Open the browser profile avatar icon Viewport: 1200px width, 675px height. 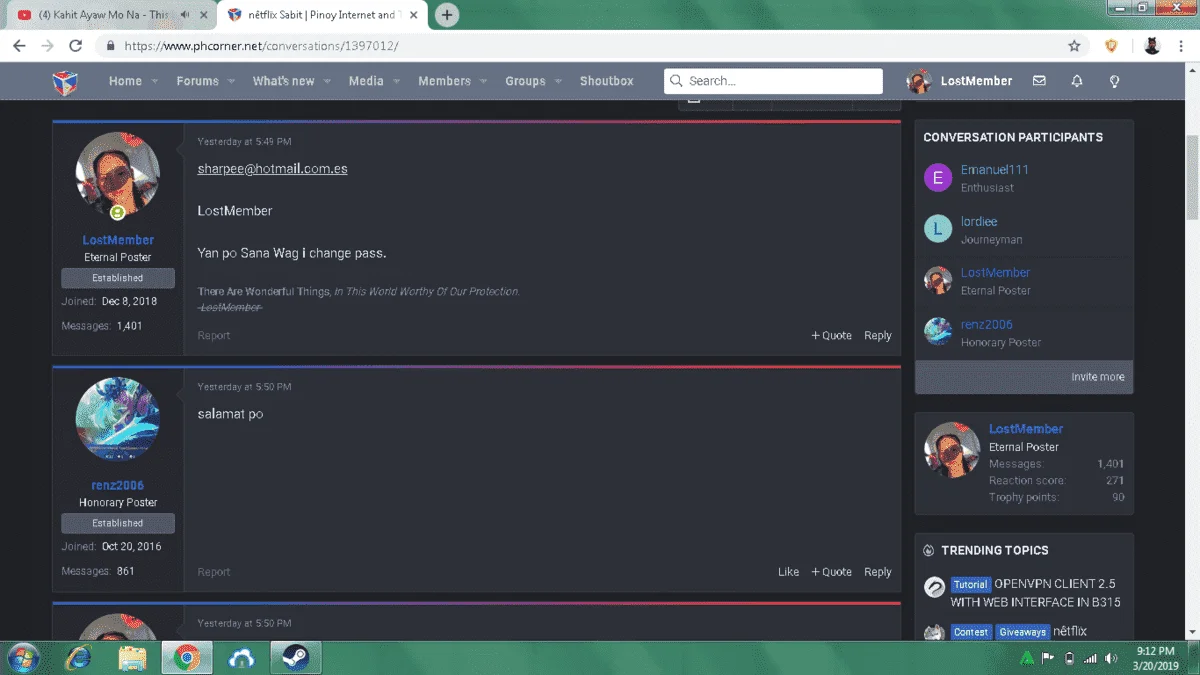1152,46
